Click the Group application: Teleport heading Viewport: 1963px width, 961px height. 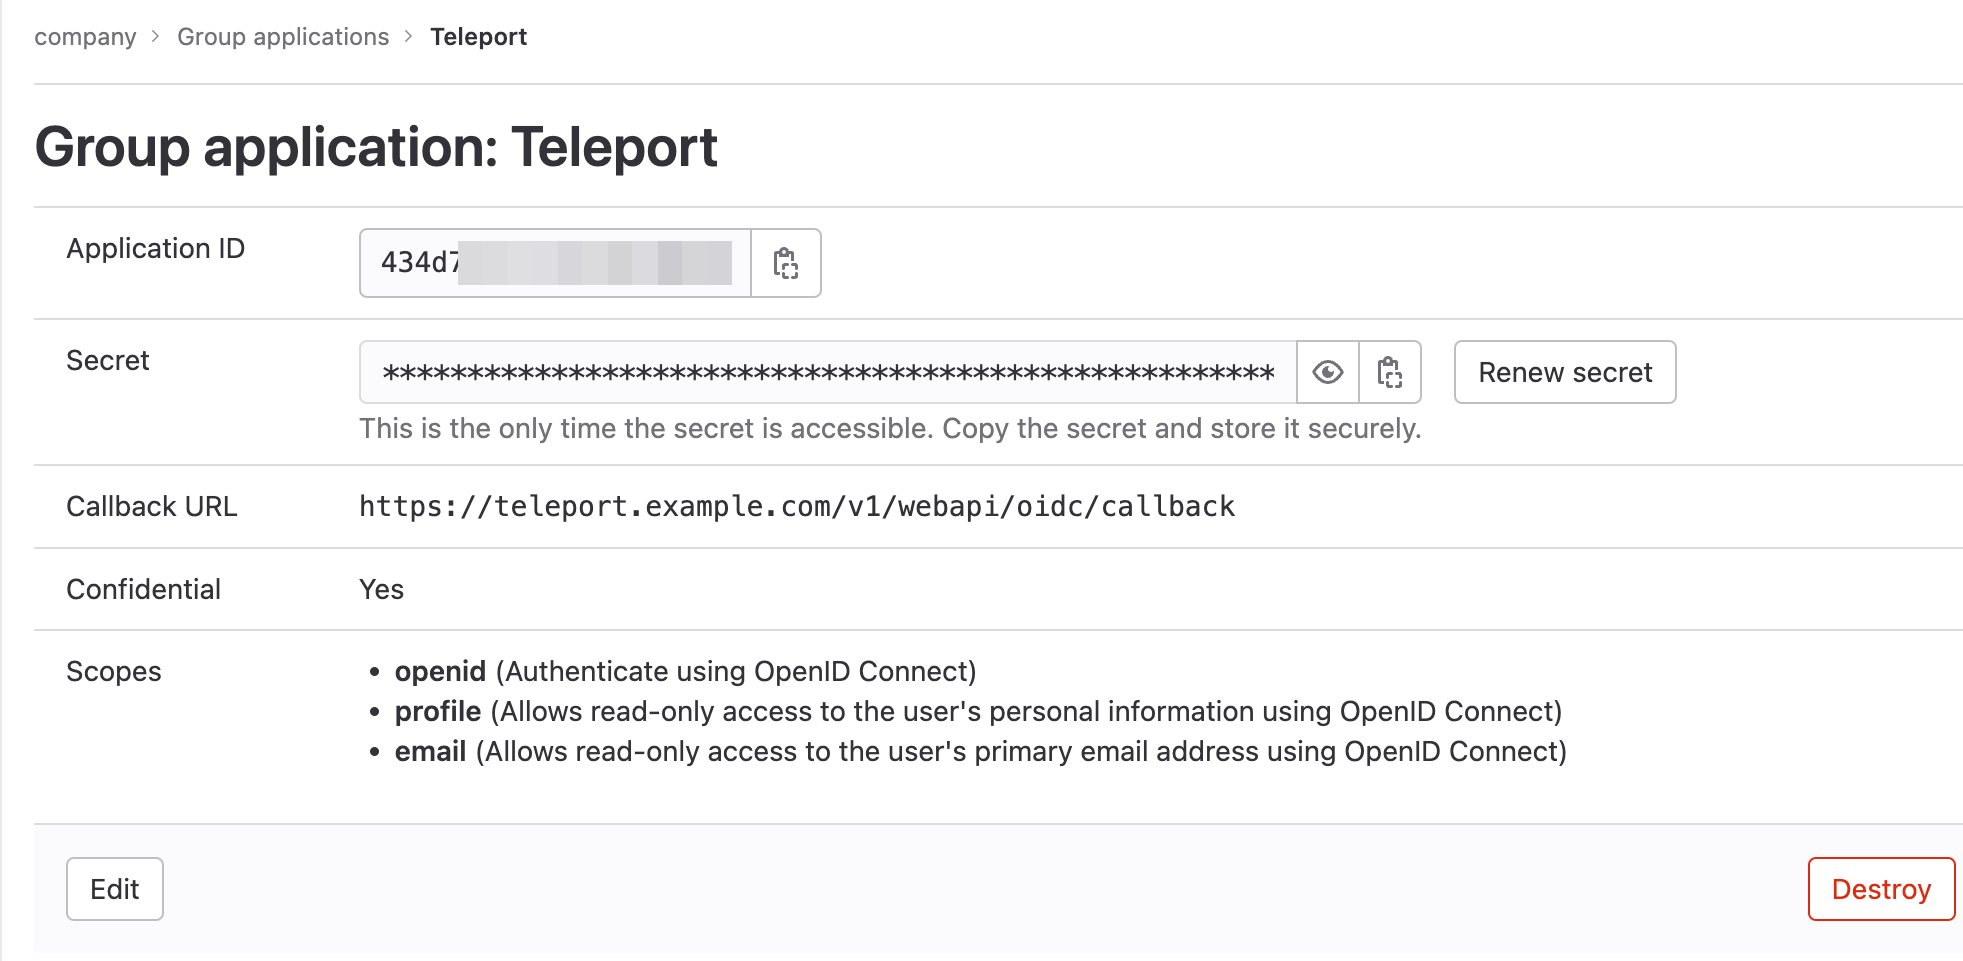tap(376, 147)
